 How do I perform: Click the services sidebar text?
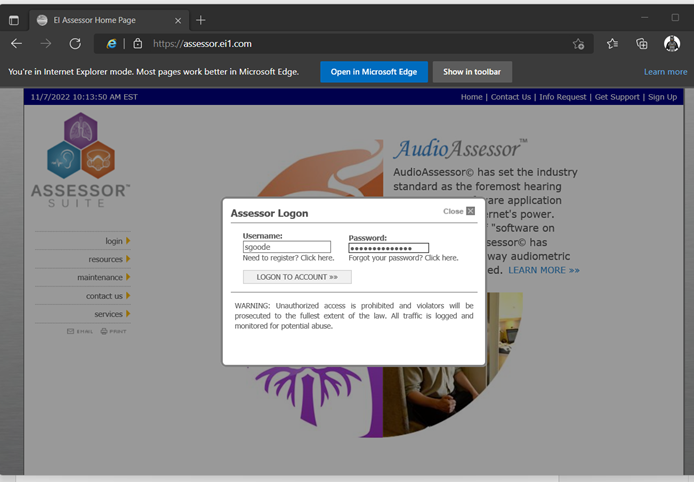pos(108,314)
